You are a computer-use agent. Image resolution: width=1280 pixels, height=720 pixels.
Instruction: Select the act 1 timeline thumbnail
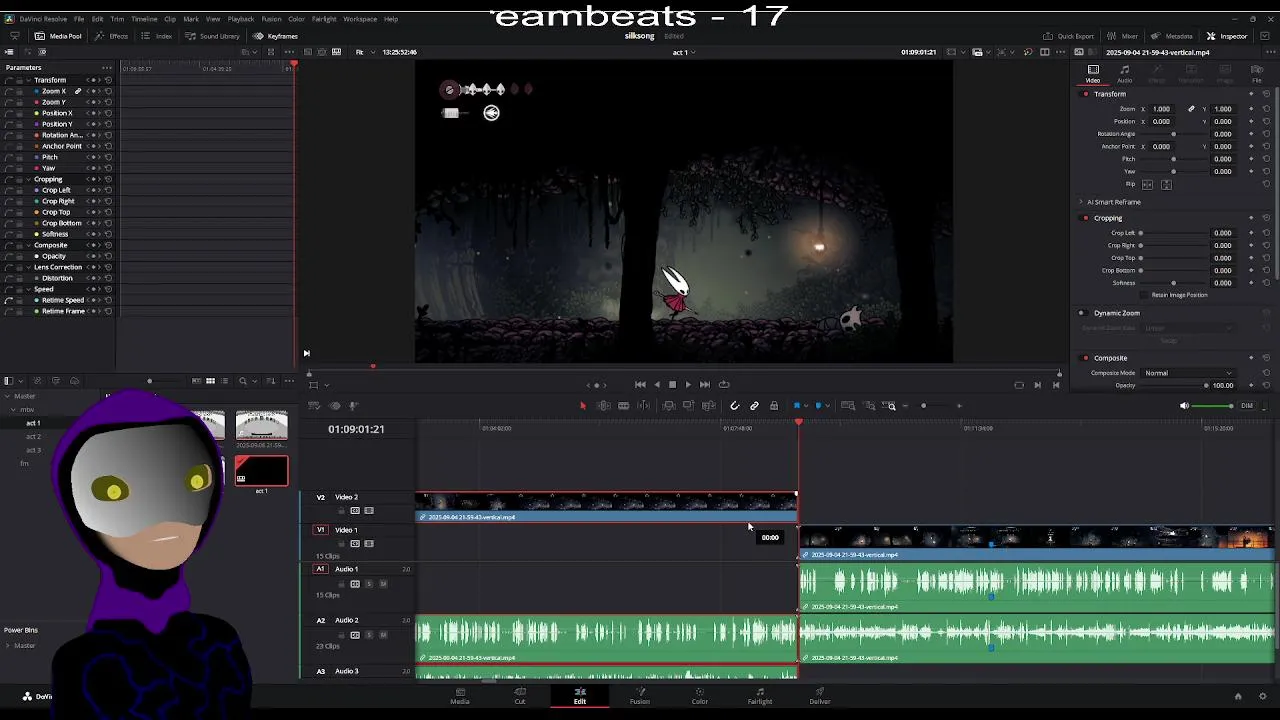coord(261,470)
